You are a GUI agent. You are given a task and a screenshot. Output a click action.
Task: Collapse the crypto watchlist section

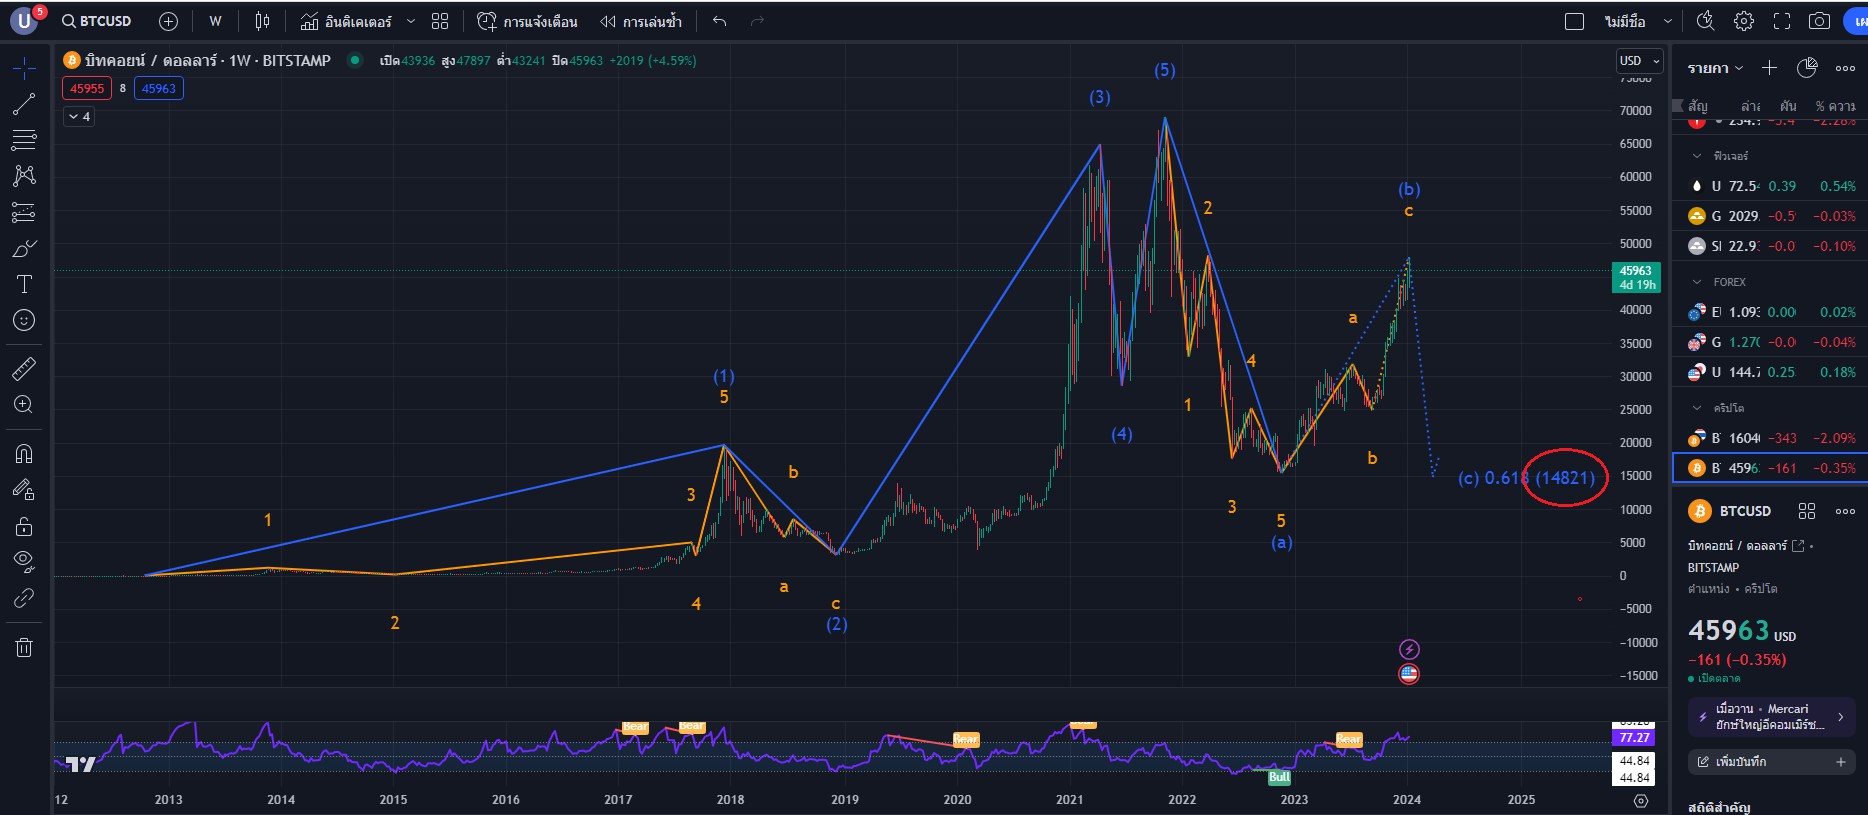coord(1696,408)
